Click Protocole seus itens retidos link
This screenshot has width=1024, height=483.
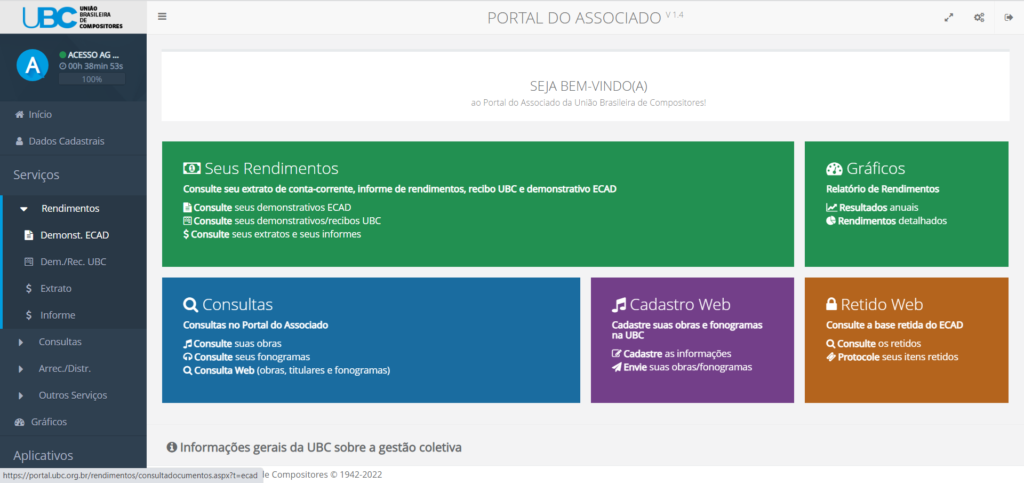pyautogui.click(x=892, y=356)
